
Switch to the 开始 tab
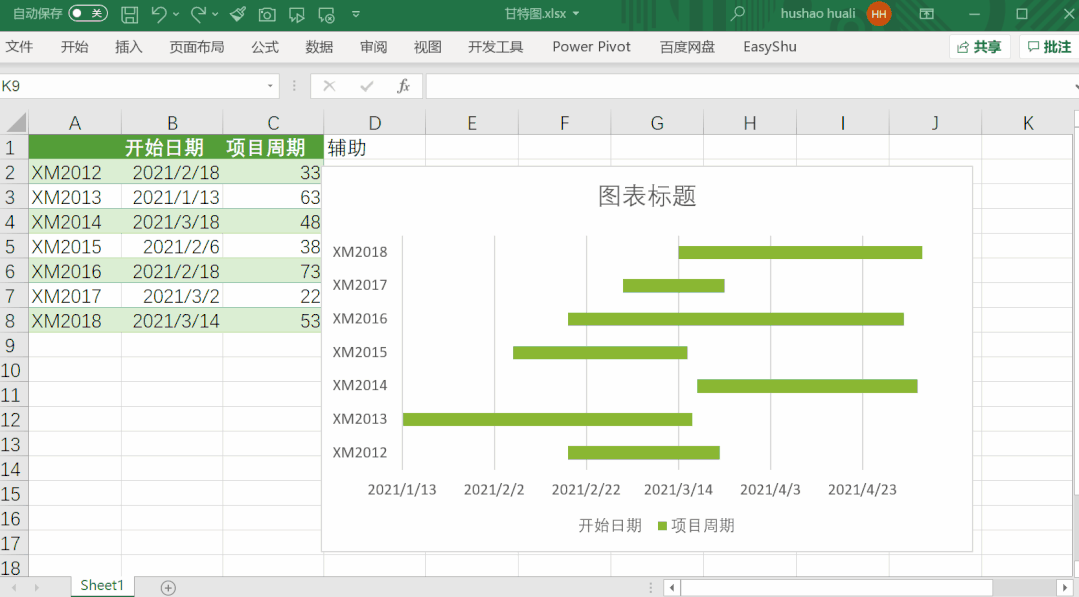[74, 47]
